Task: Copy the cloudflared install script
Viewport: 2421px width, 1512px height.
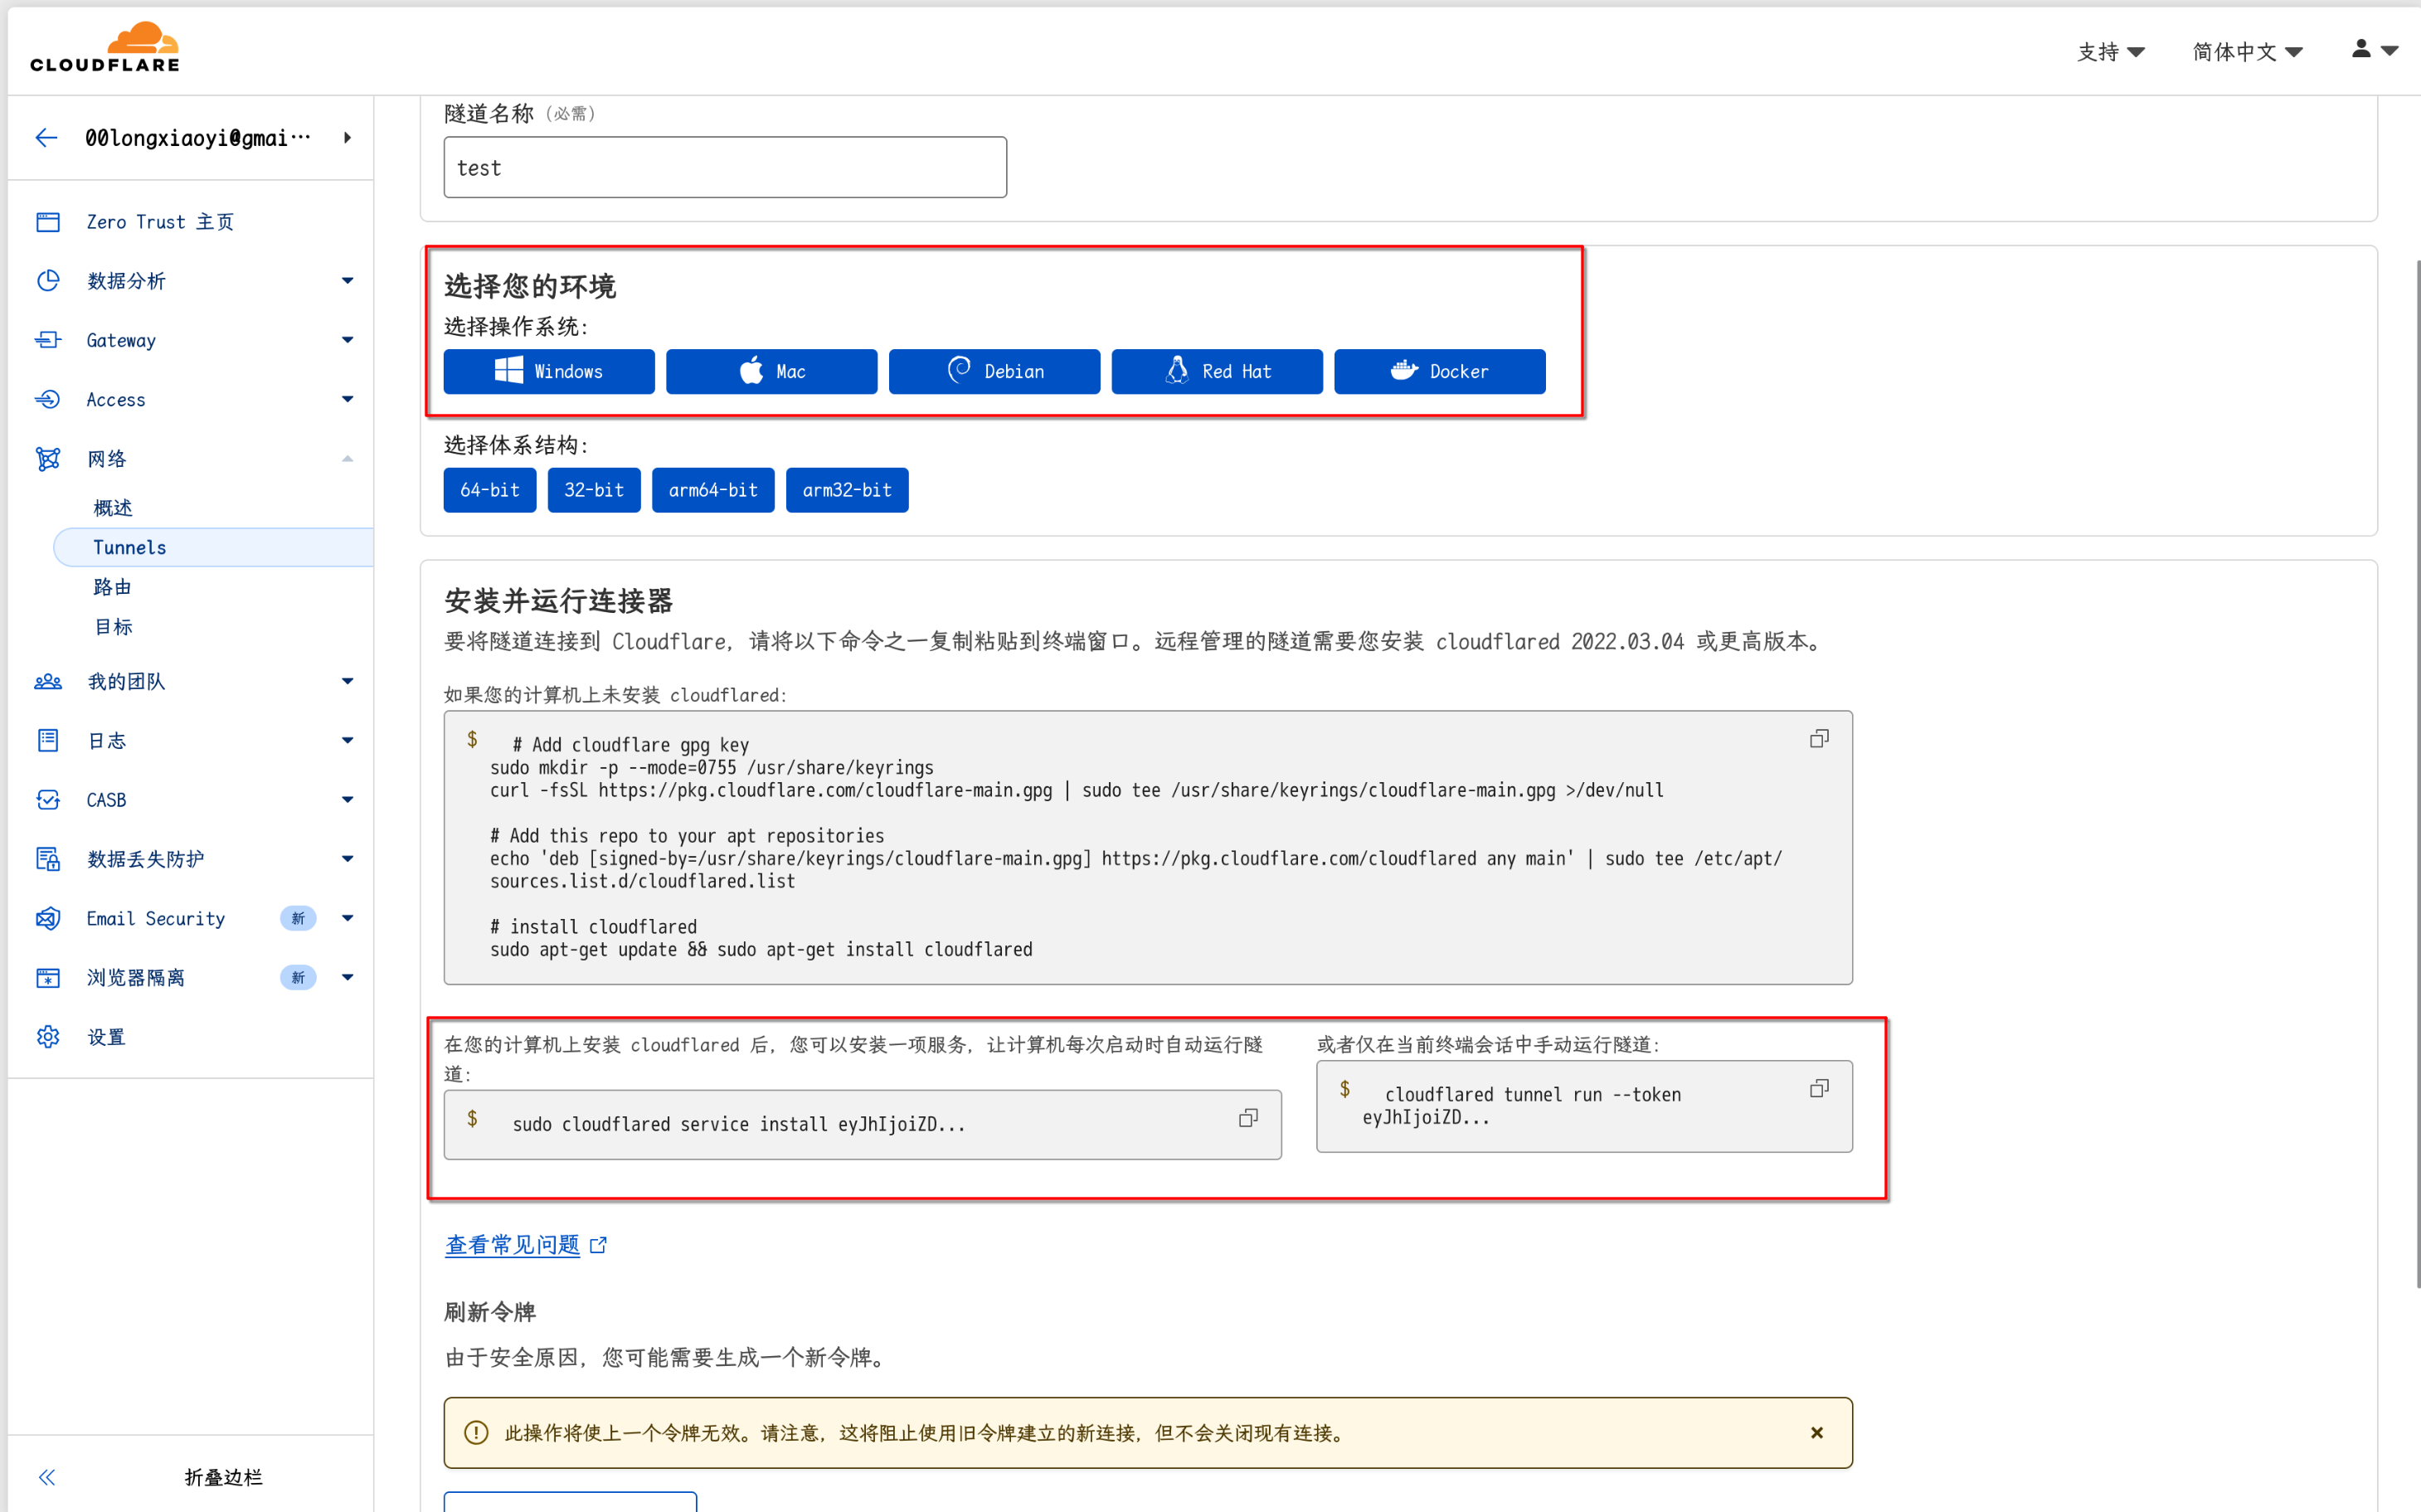Action: pos(1819,738)
